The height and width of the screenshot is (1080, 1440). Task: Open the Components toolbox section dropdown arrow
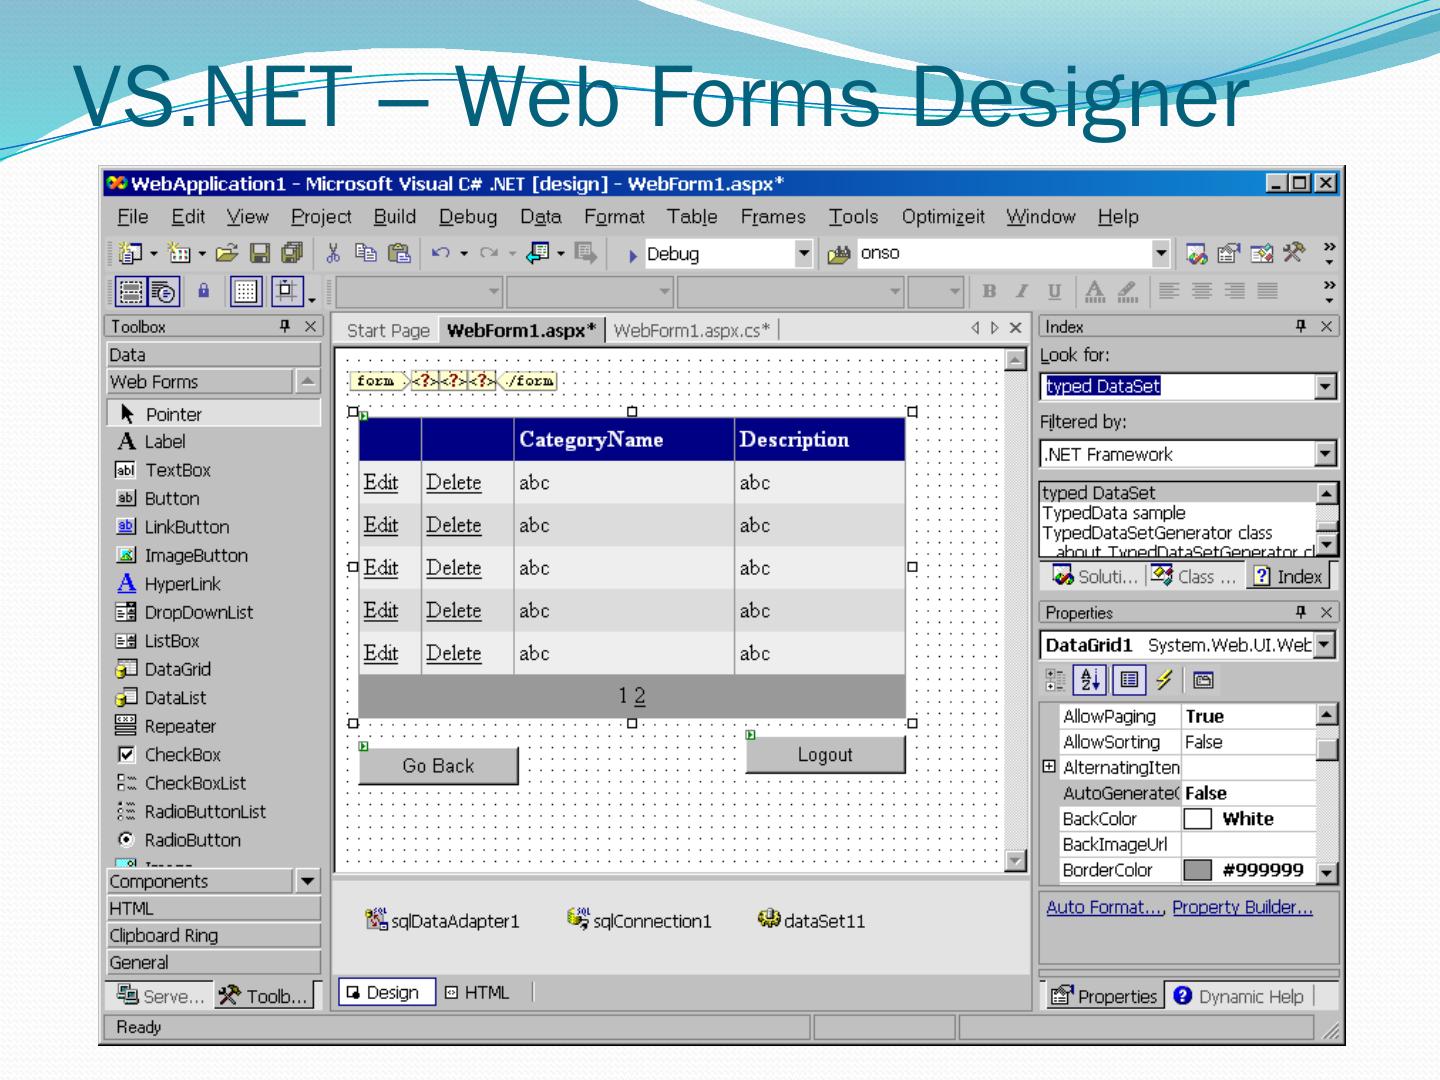(x=308, y=881)
